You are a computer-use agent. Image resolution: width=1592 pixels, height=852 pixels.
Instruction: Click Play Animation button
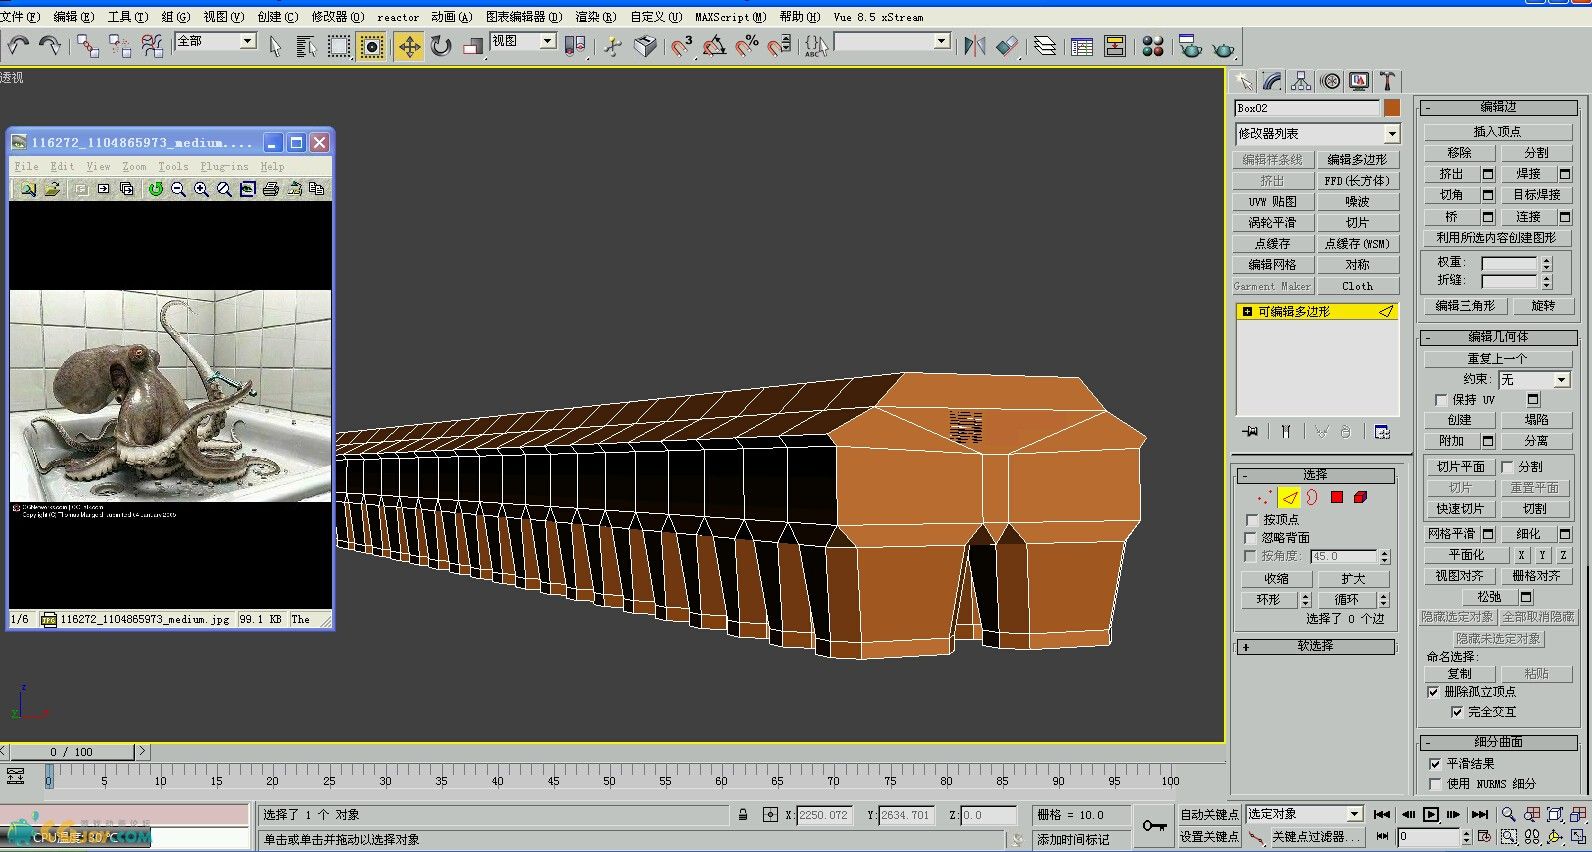1430,814
